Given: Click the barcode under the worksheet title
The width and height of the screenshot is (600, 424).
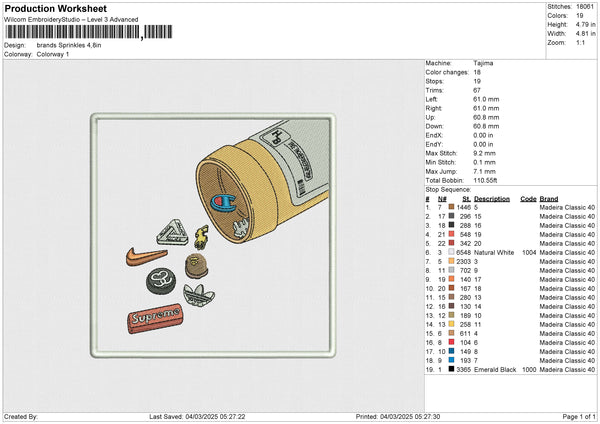Looking at the screenshot, I should point(88,32).
